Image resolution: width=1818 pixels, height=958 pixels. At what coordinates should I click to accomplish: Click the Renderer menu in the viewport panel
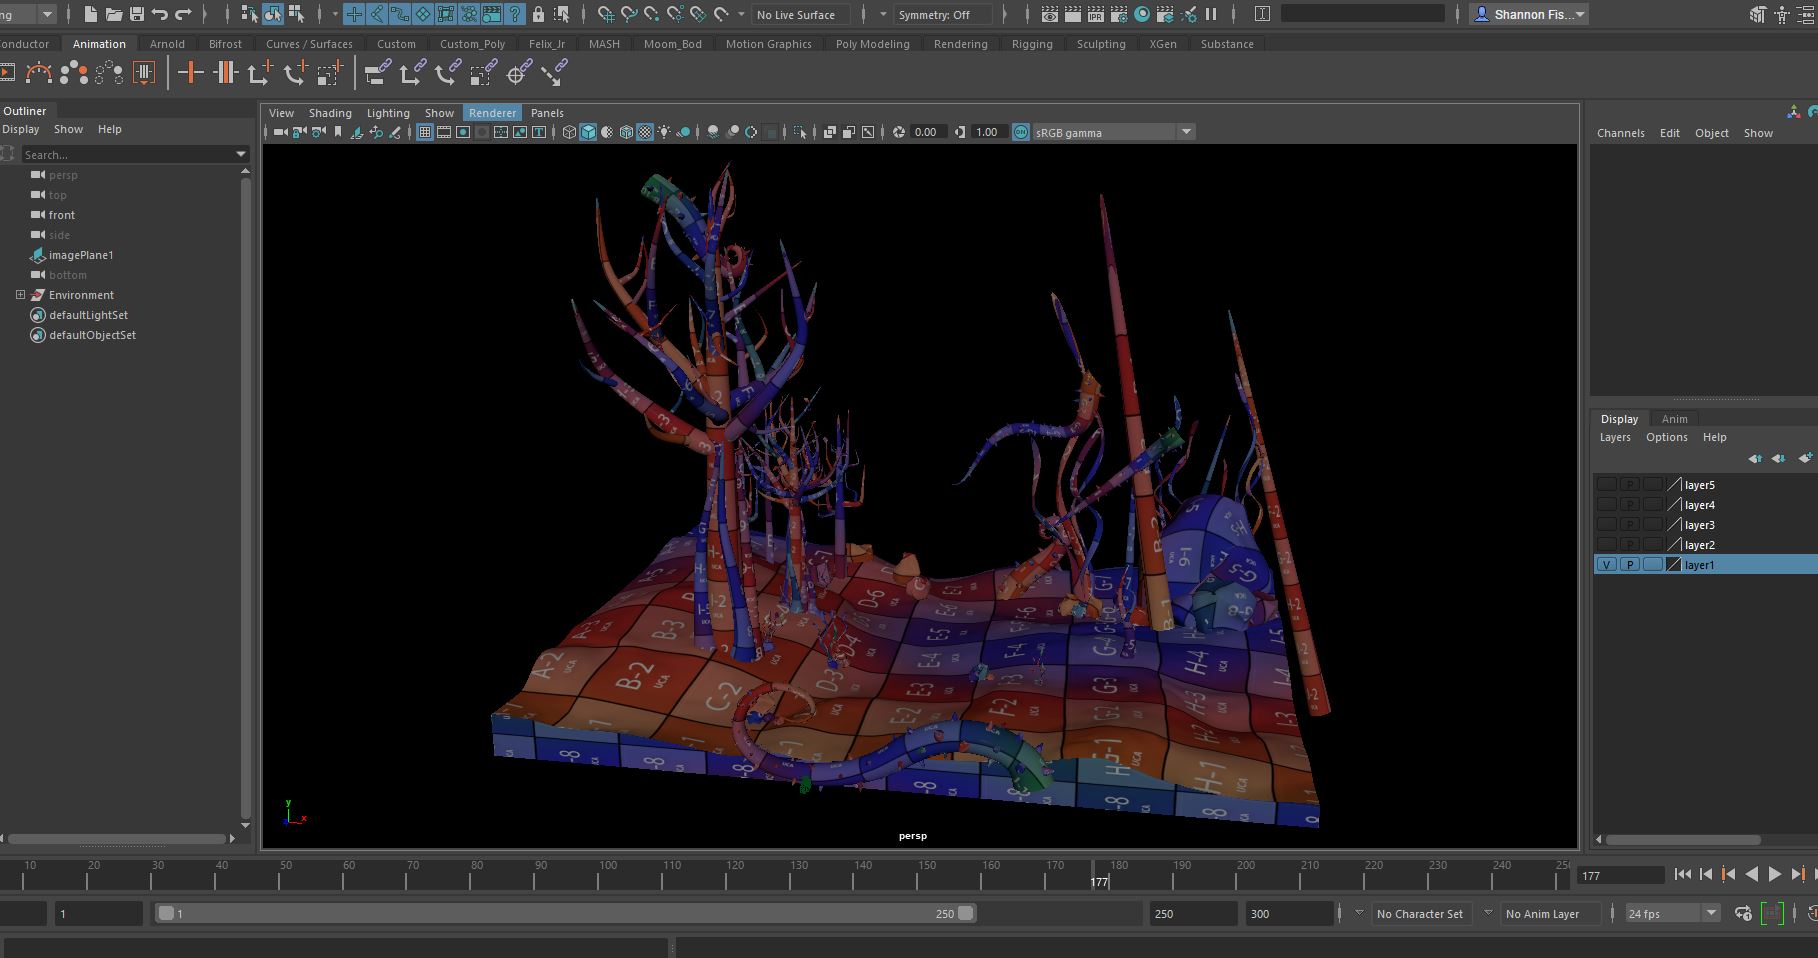492,112
